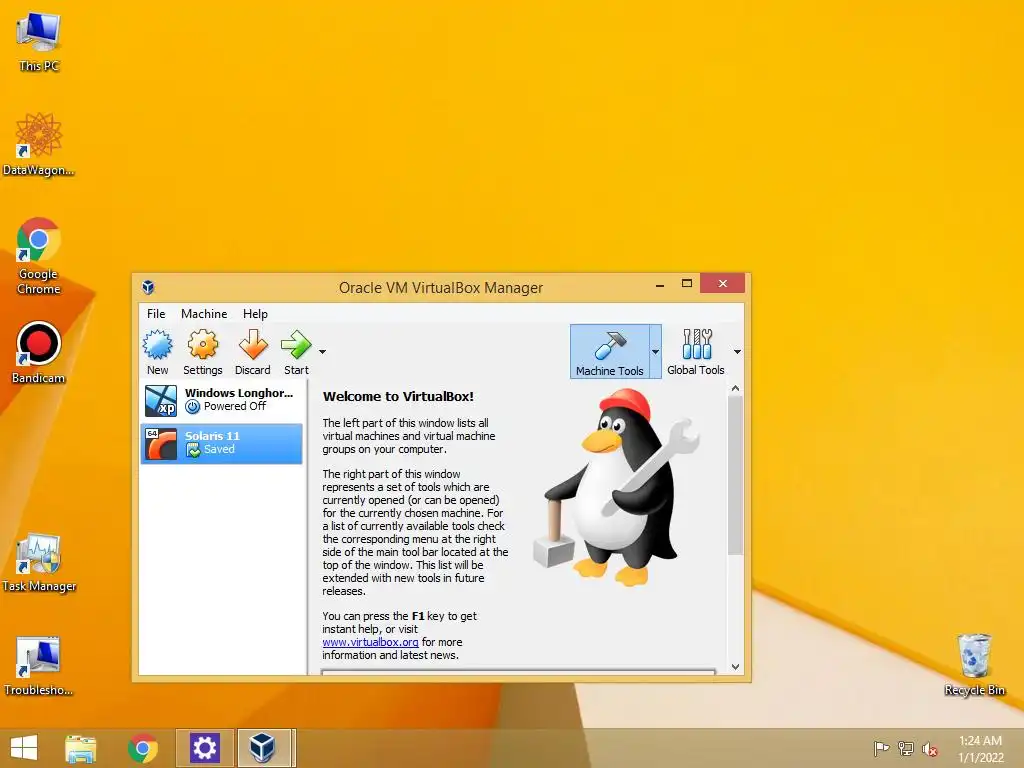Click the Recycle Bin desktop icon

click(974, 664)
